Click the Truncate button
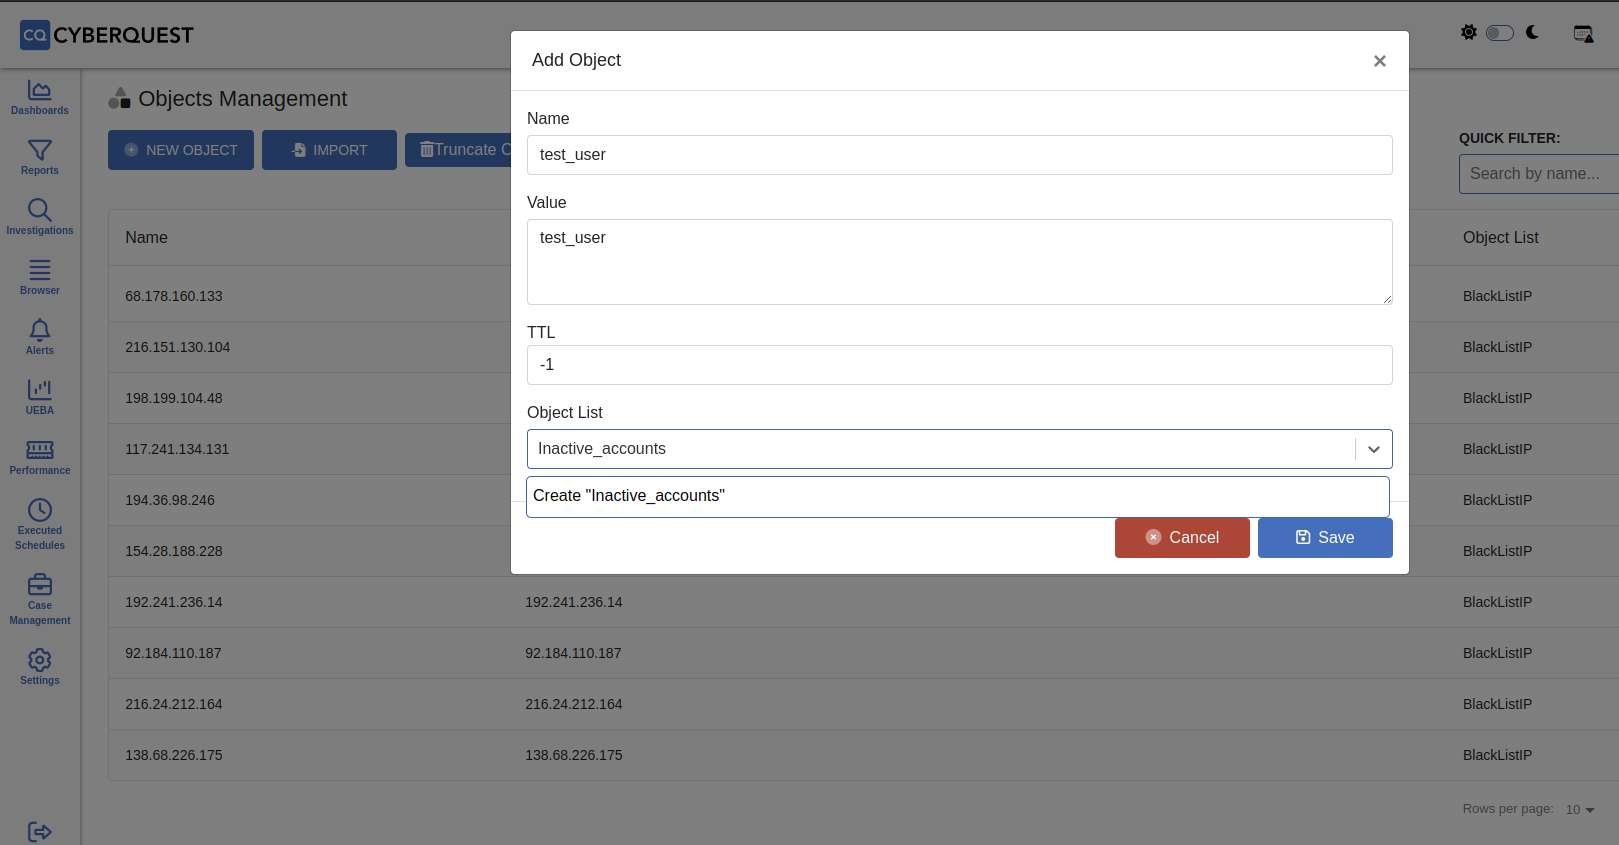This screenshot has width=1619, height=845. [458, 149]
